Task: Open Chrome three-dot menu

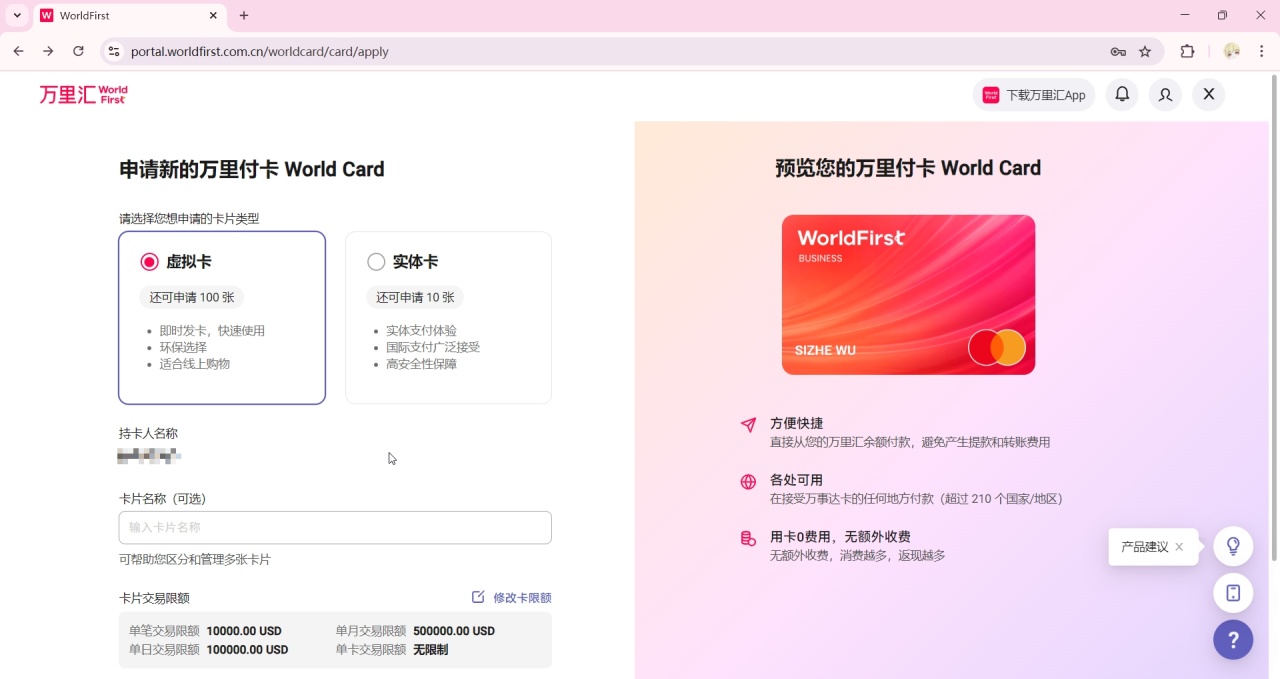Action: click(x=1261, y=51)
